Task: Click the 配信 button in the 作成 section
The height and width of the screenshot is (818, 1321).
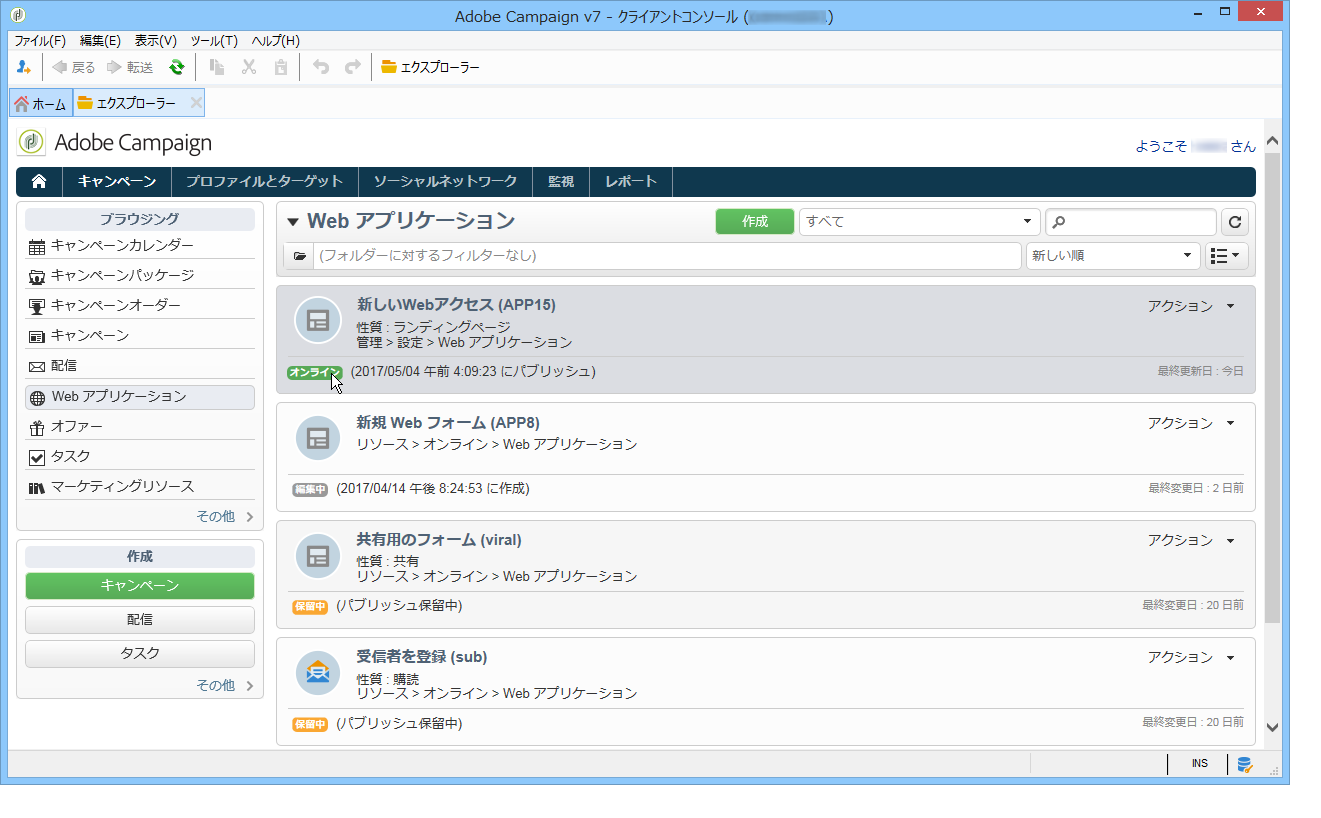Action: [140, 620]
